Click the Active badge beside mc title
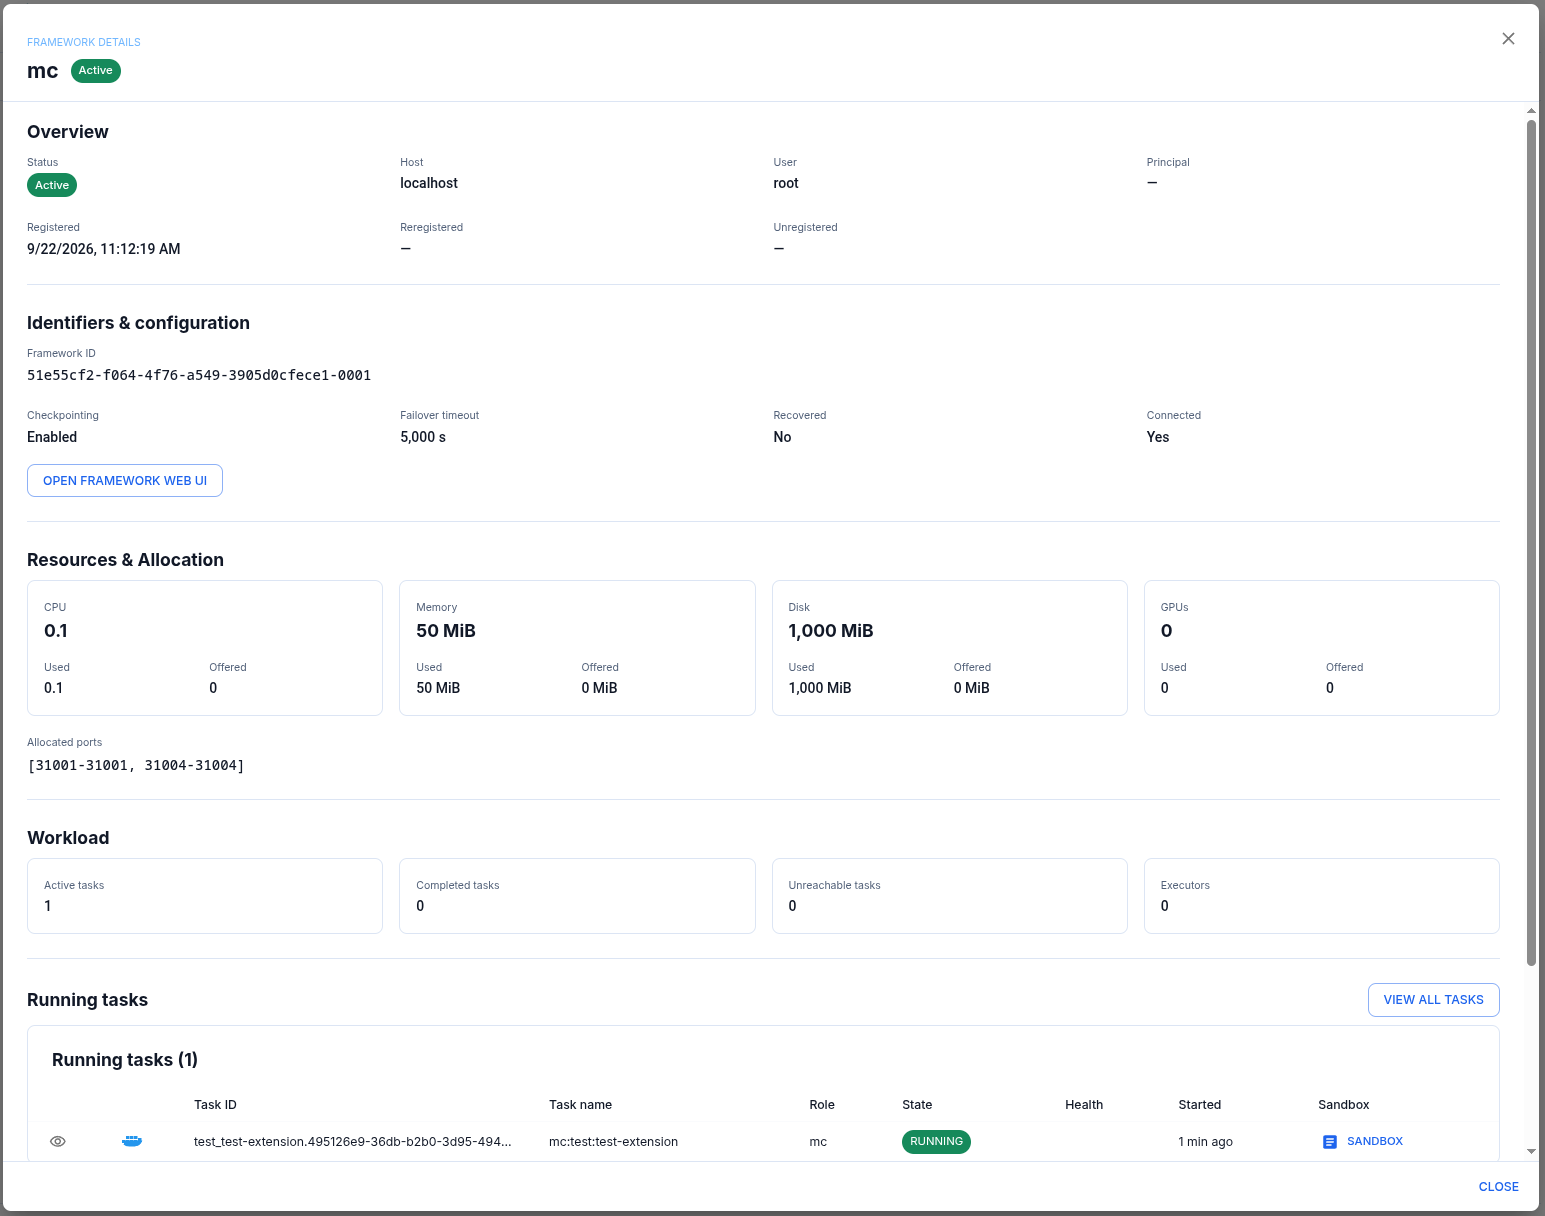The height and width of the screenshot is (1216, 1545). [x=96, y=71]
